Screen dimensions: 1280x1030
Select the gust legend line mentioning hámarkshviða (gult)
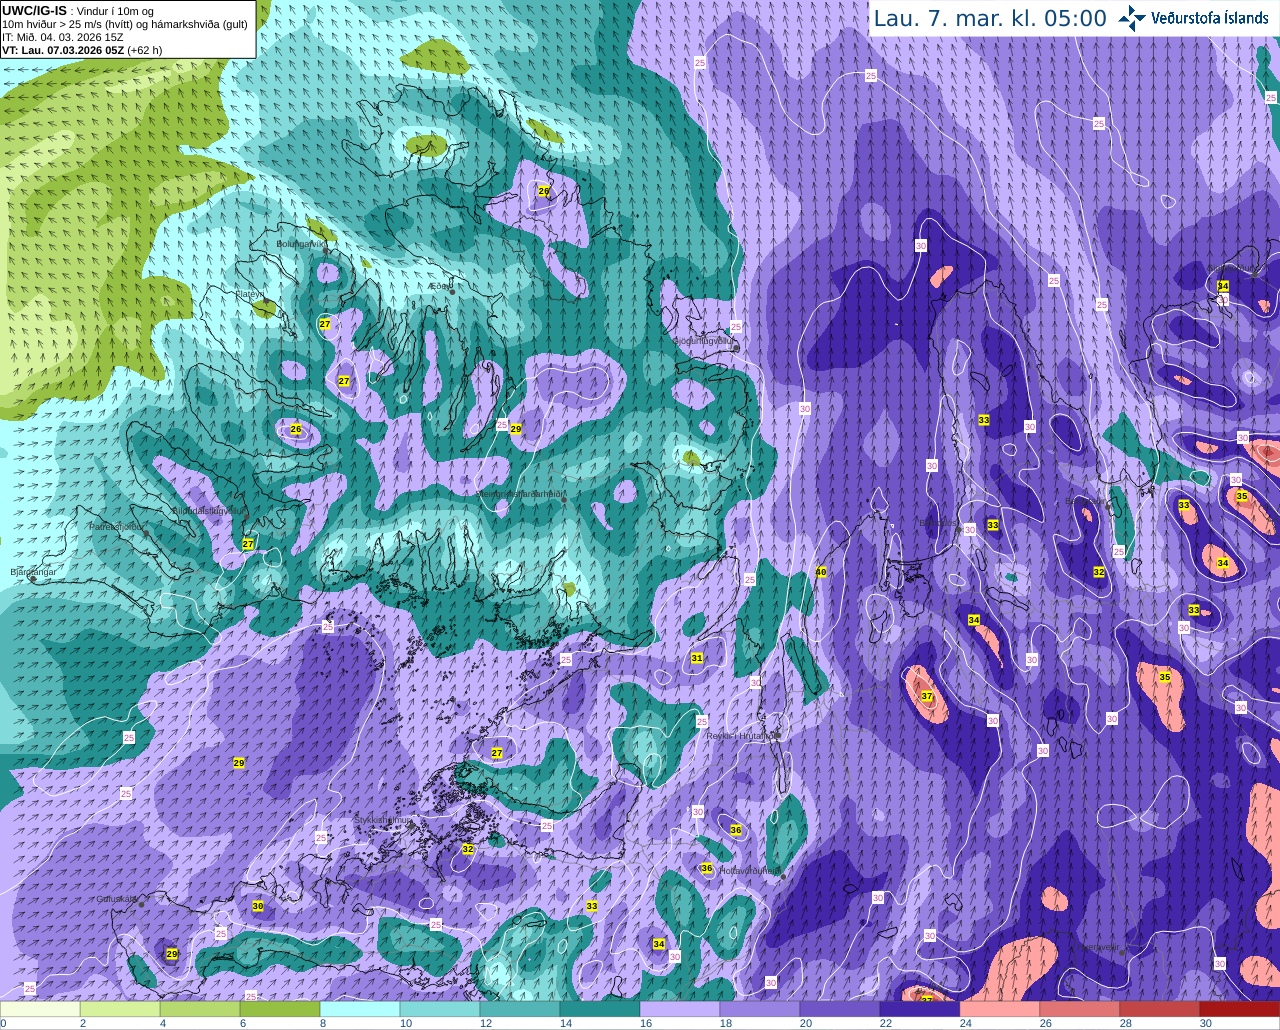tap(125, 24)
